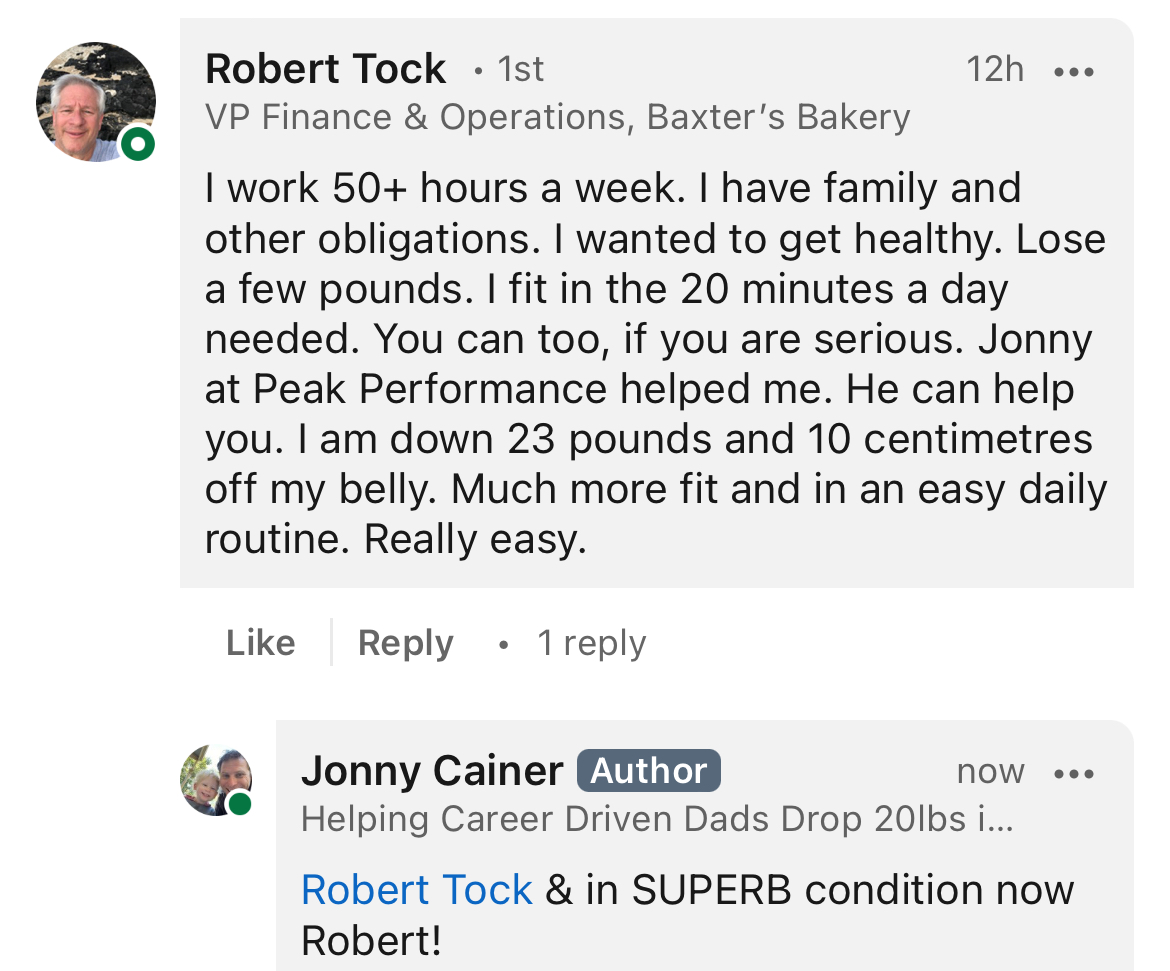Click the truncated 'Helping Career Driven Dads' headline
1170x971 pixels.
[657, 820]
